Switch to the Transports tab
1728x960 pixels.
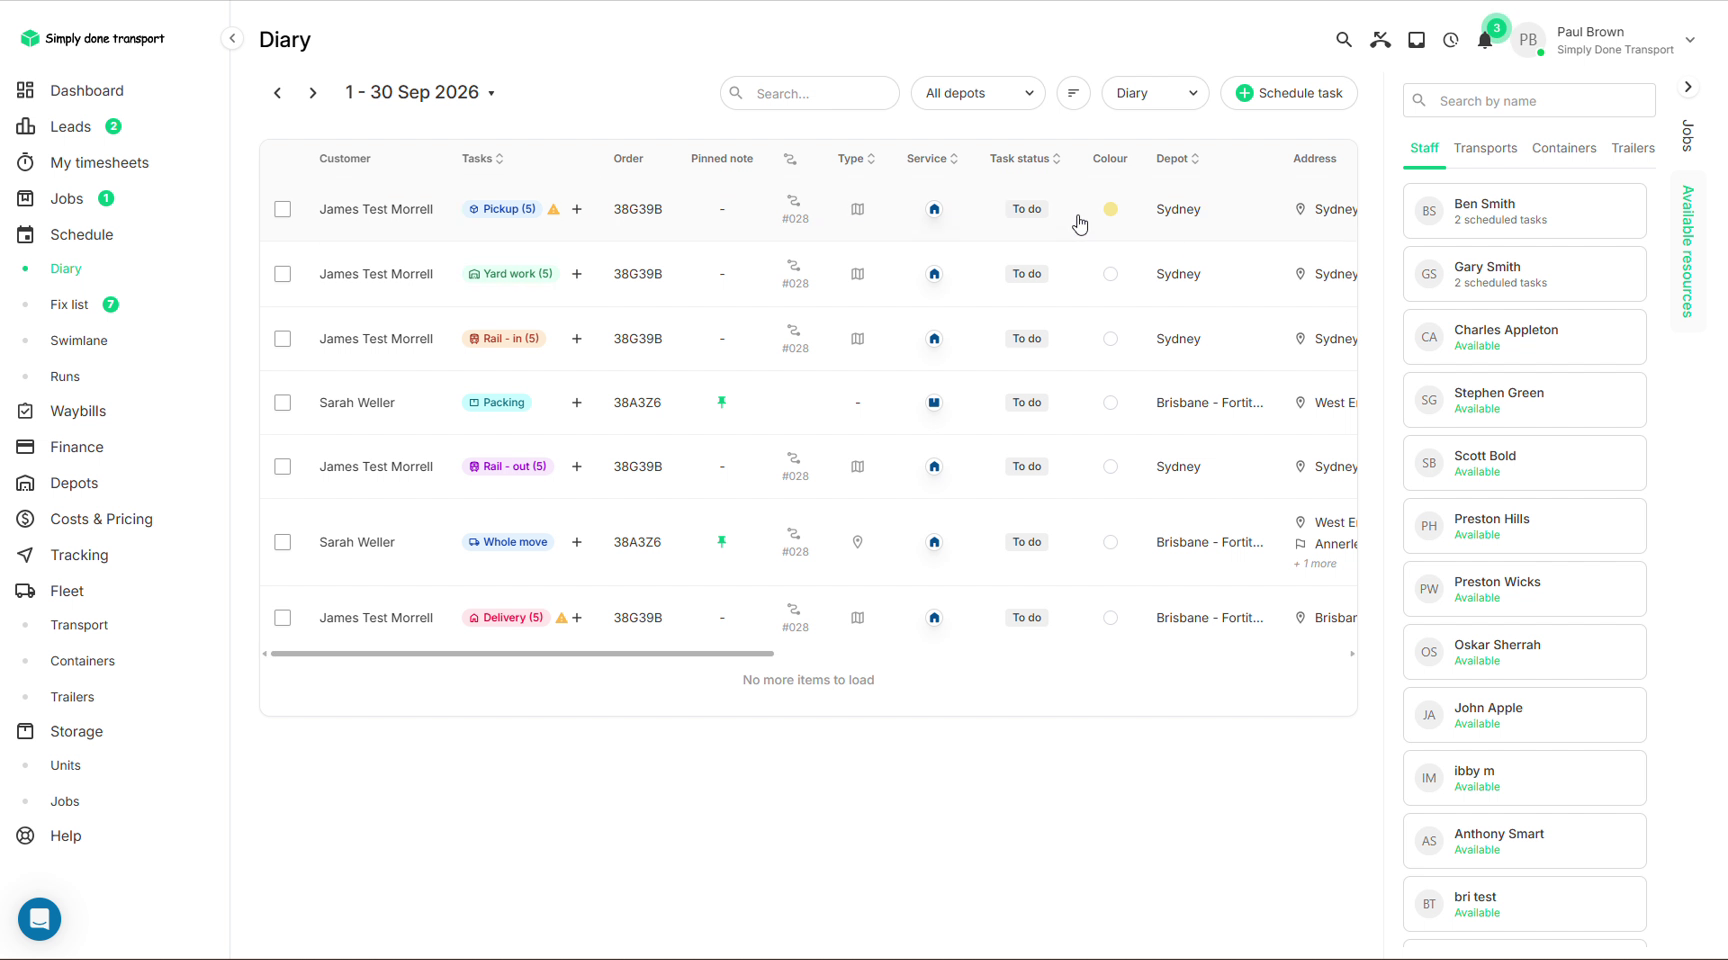coord(1485,148)
